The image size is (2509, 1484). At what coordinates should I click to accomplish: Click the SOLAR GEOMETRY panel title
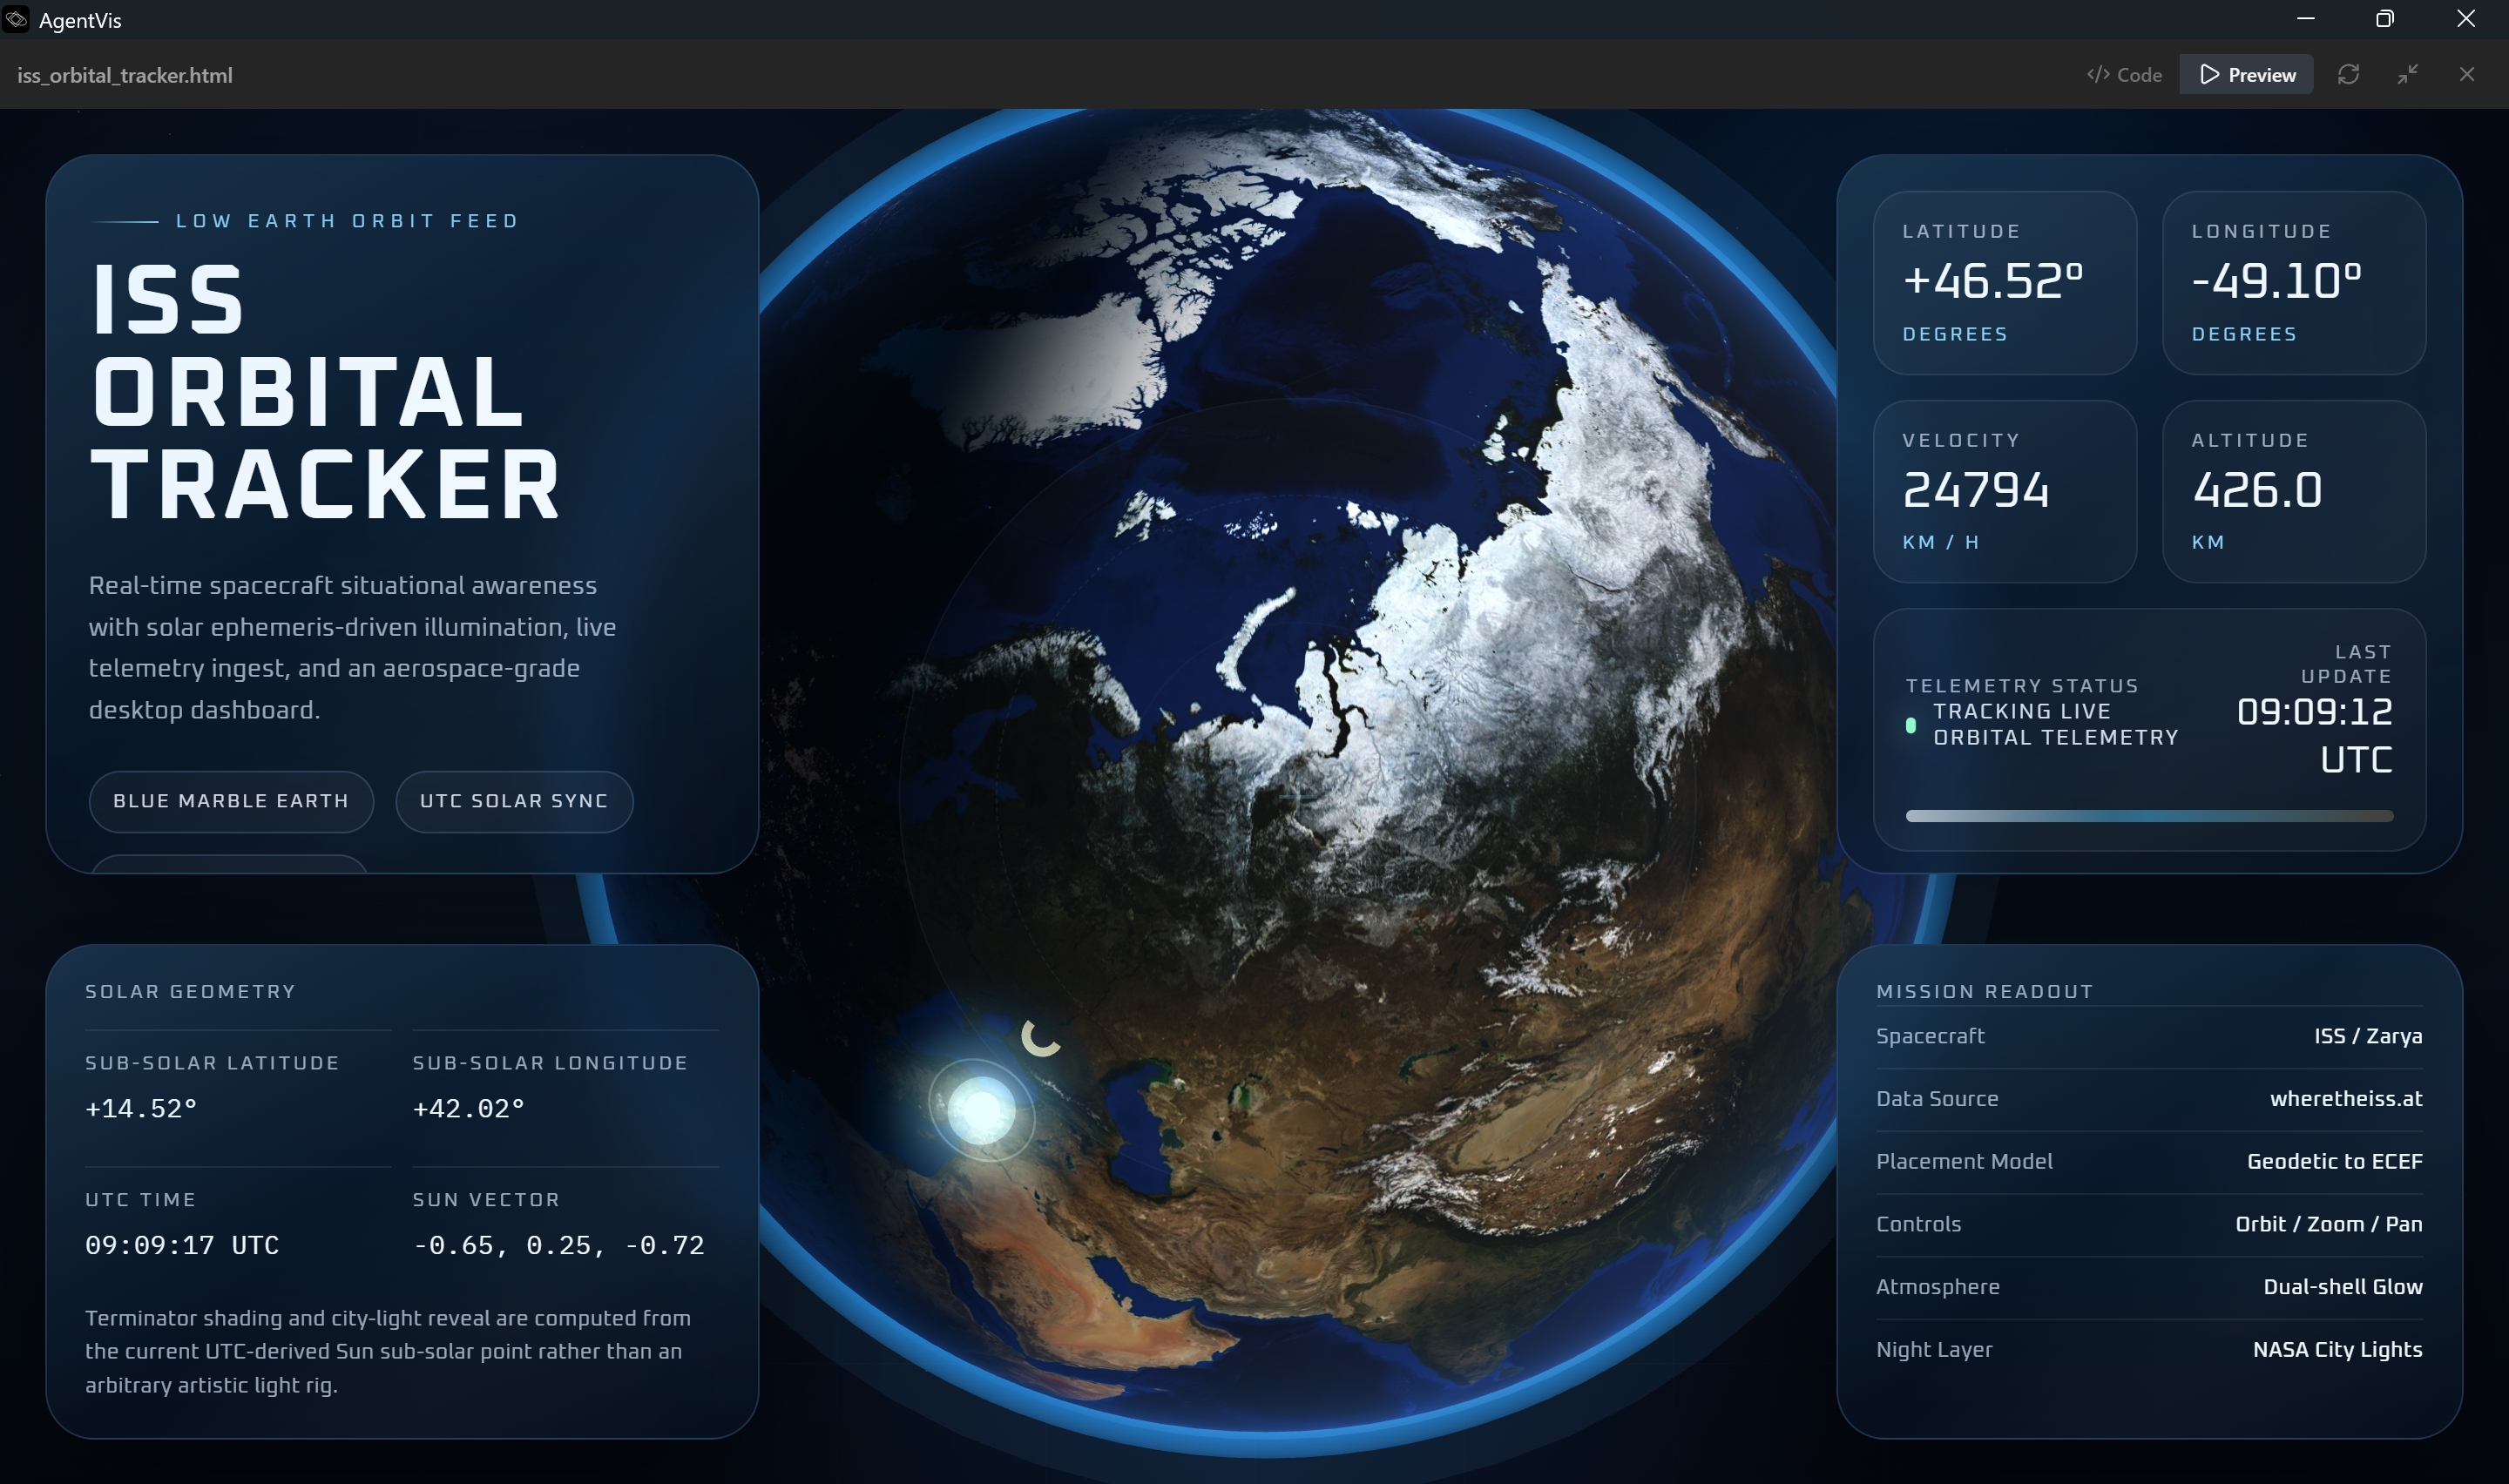pos(190,992)
